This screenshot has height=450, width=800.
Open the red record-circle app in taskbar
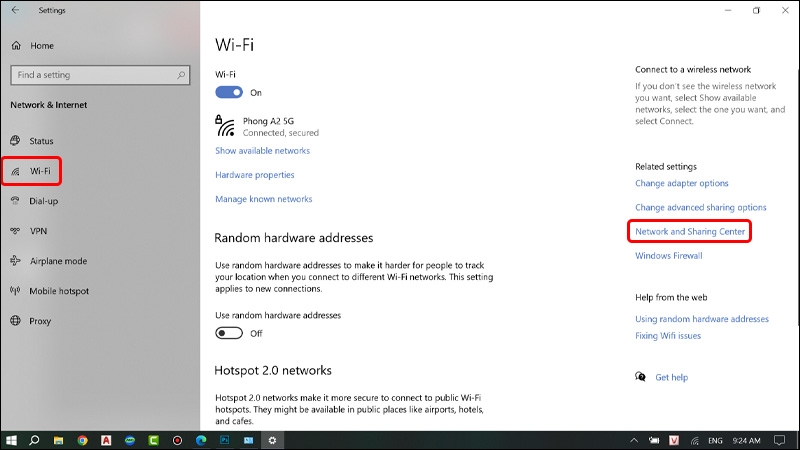[x=177, y=440]
